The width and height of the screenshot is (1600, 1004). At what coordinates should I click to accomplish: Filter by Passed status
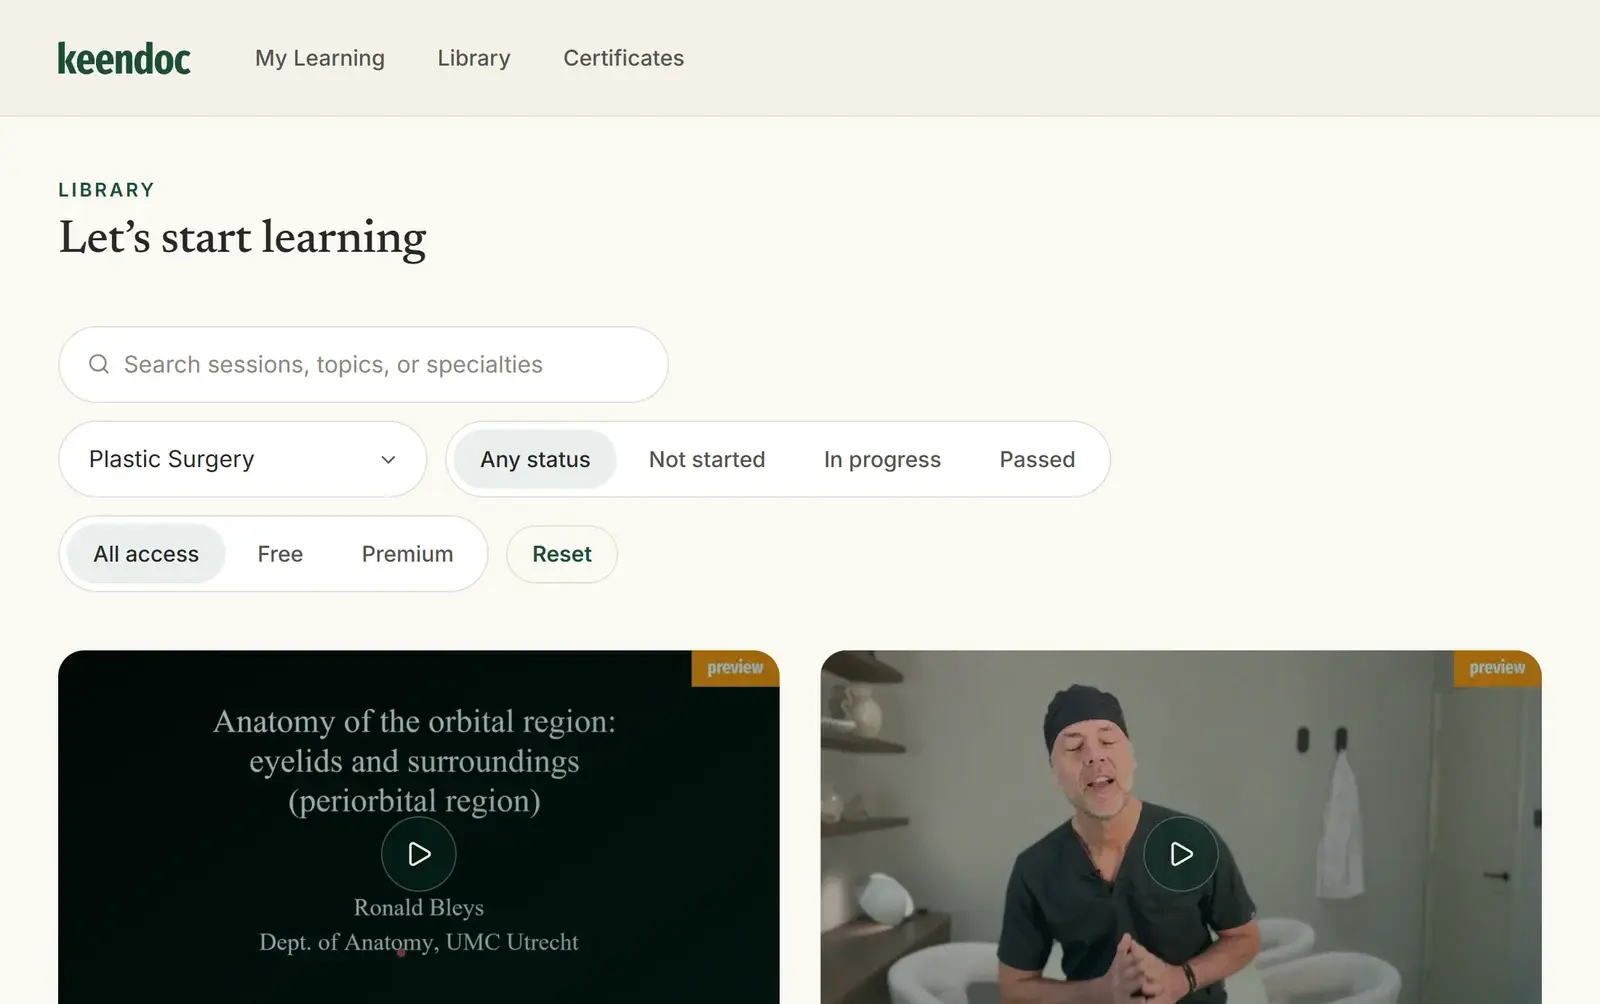pyautogui.click(x=1037, y=459)
